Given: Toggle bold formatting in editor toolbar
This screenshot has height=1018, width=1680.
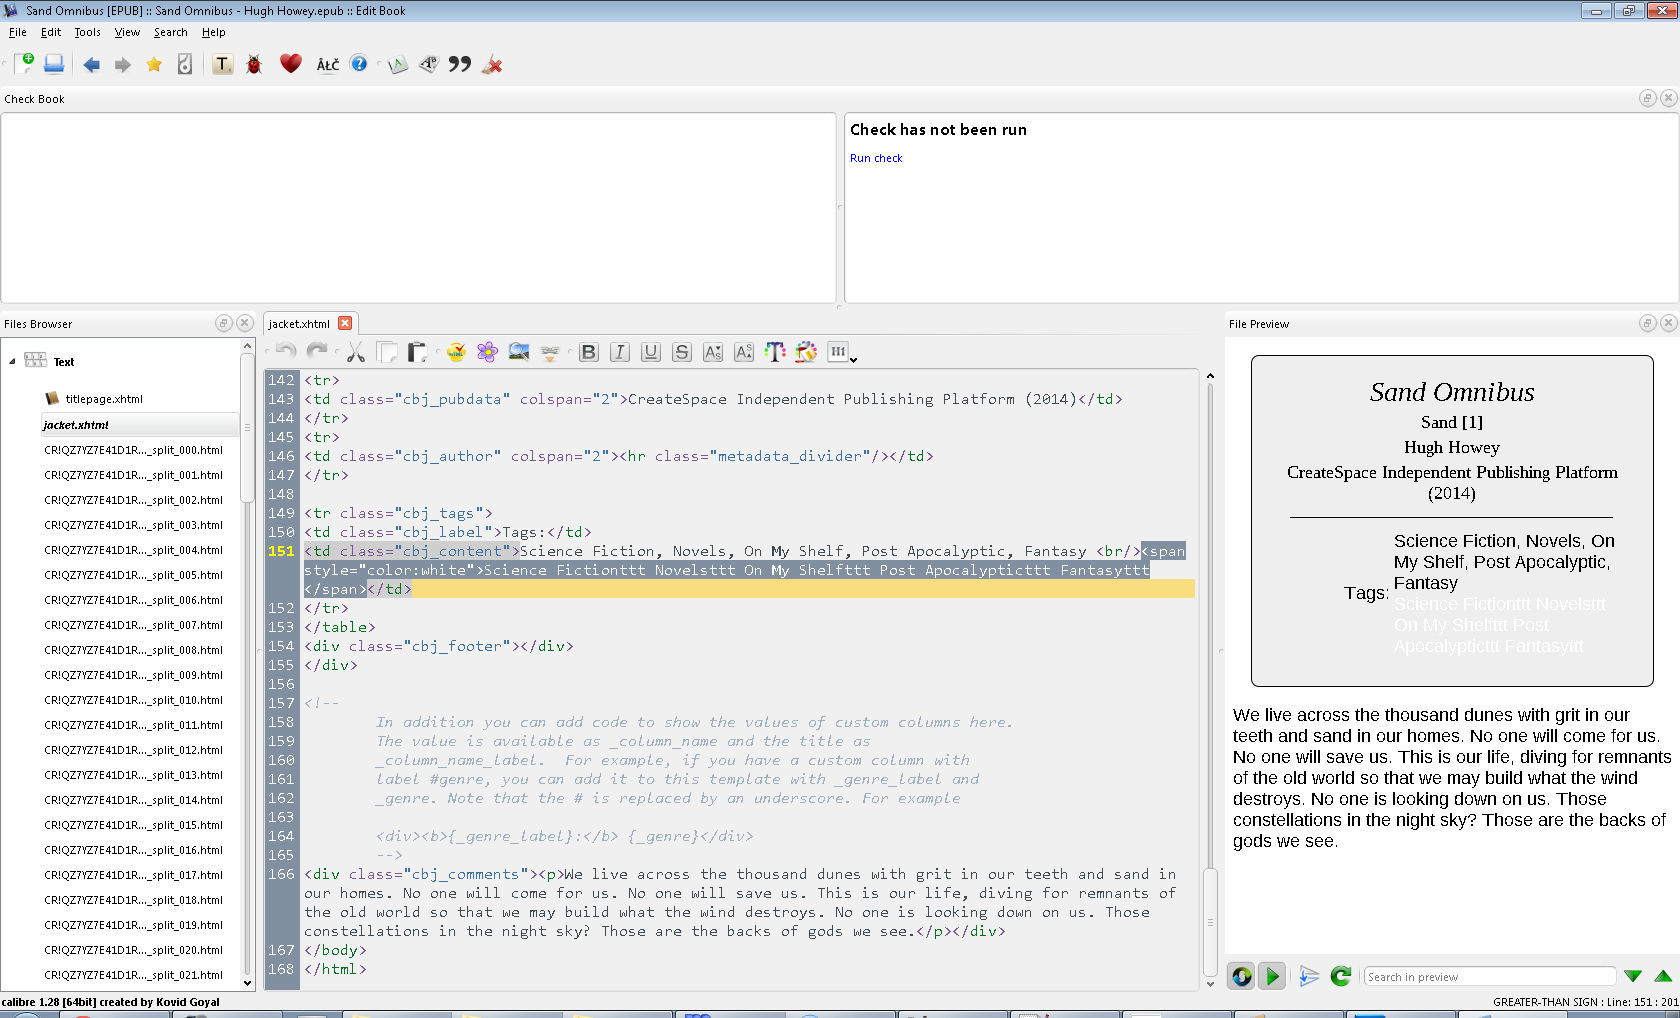Looking at the screenshot, I should point(588,352).
